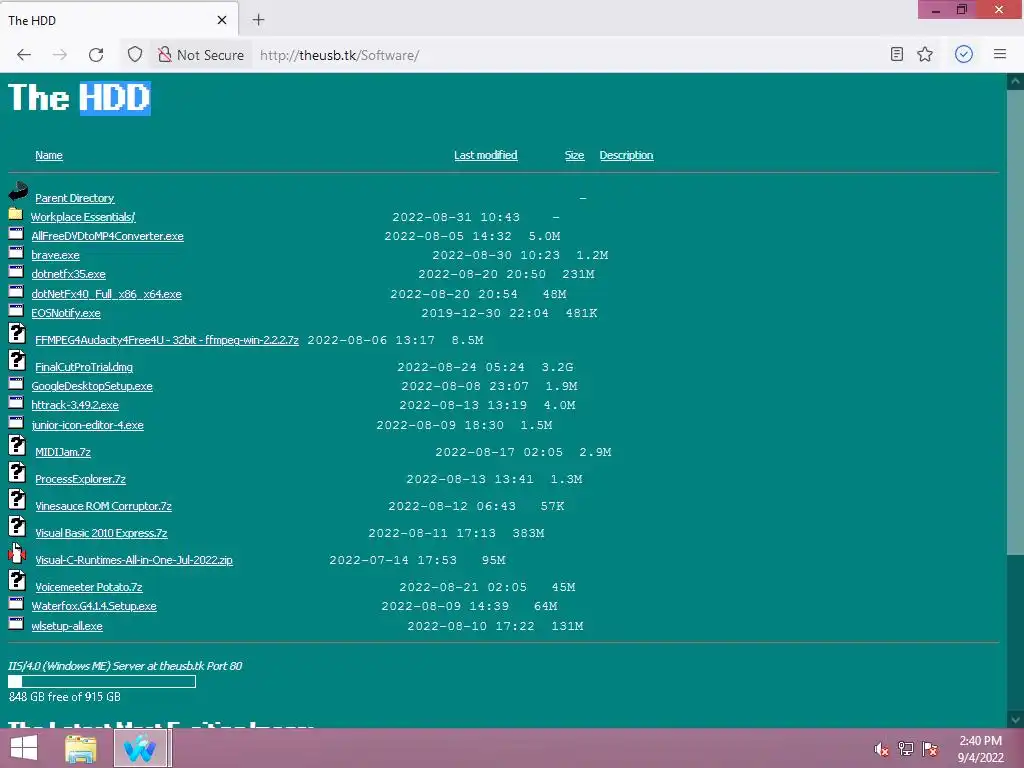
Task: Click the icon beside dotnetfx35.exe
Action: tap(16, 271)
